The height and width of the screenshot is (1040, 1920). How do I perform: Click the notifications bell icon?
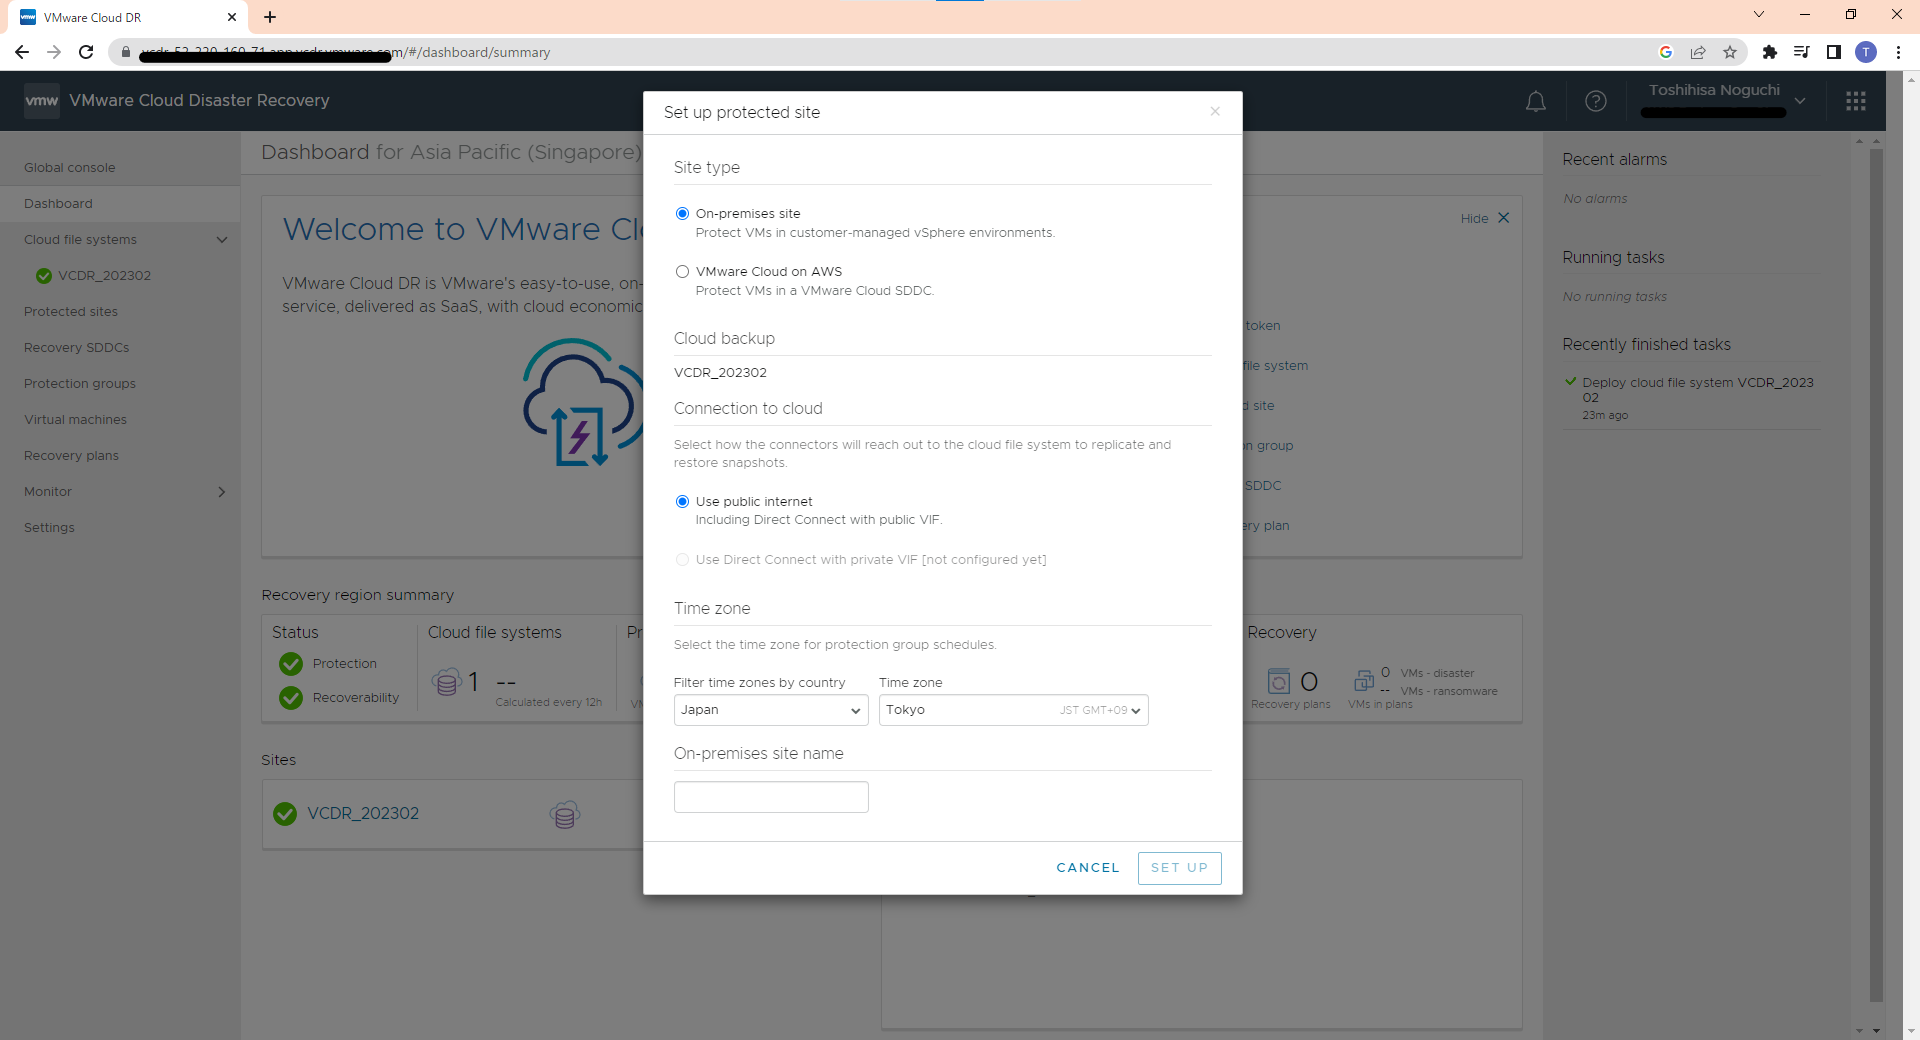tap(1536, 101)
